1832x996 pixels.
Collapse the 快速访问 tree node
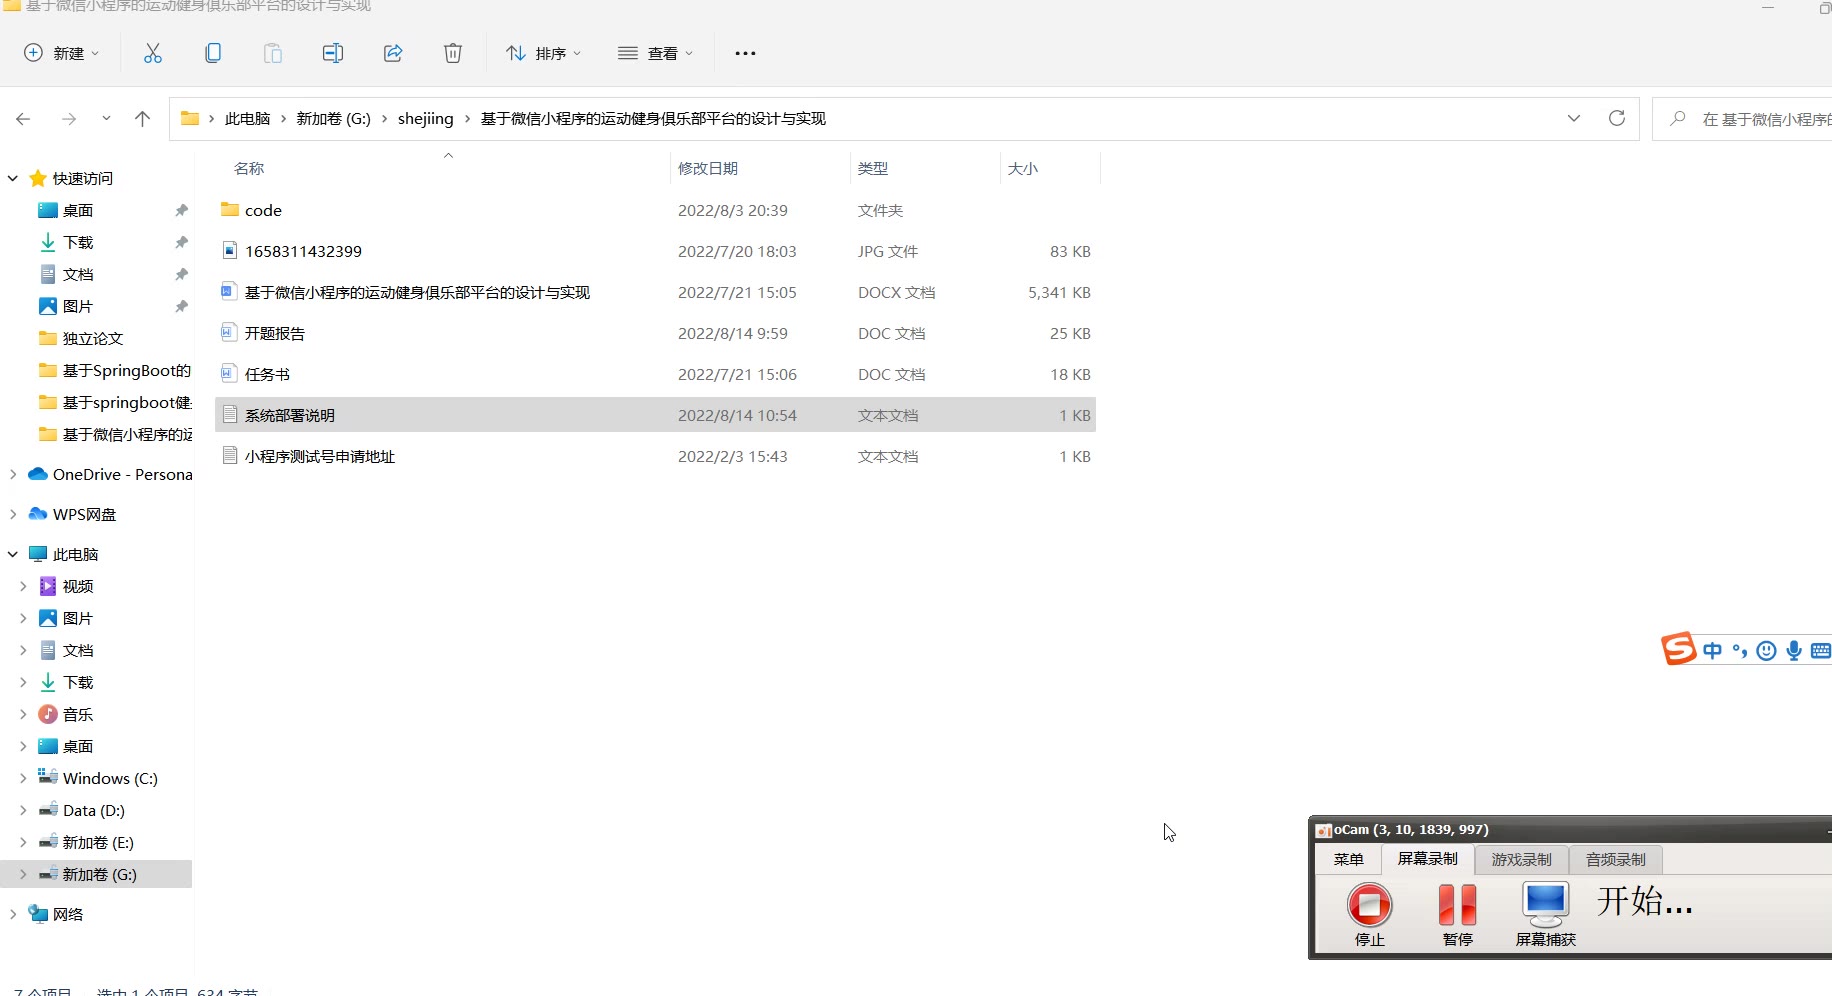(x=13, y=178)
